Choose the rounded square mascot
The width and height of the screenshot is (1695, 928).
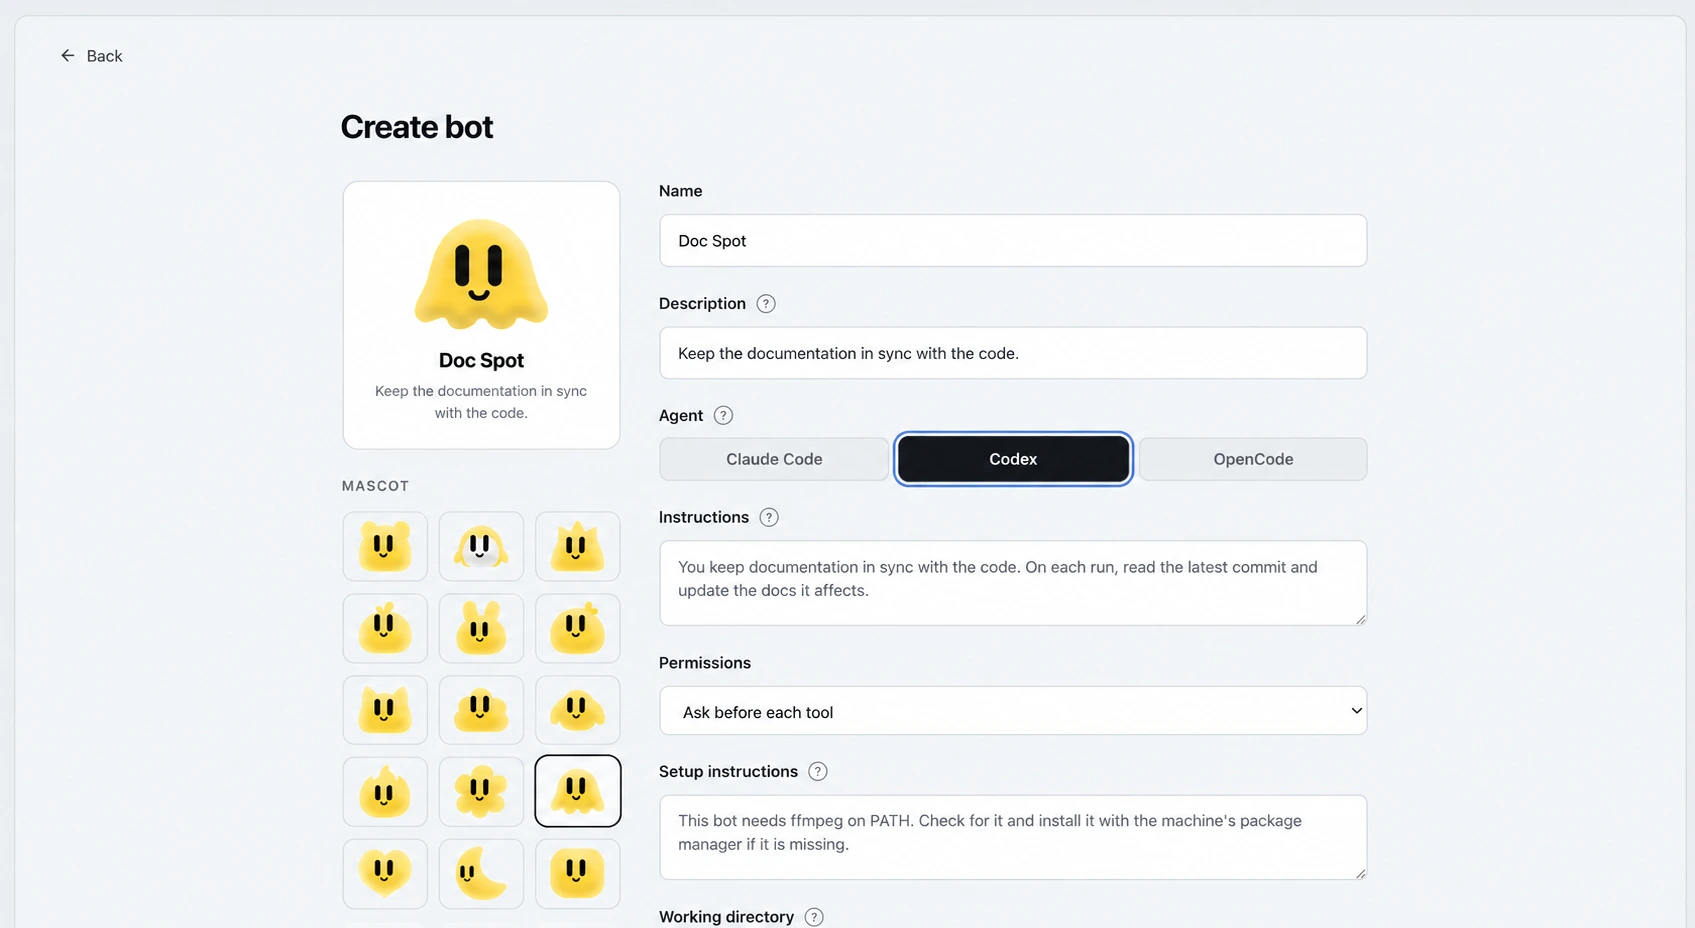coord(578,874)
